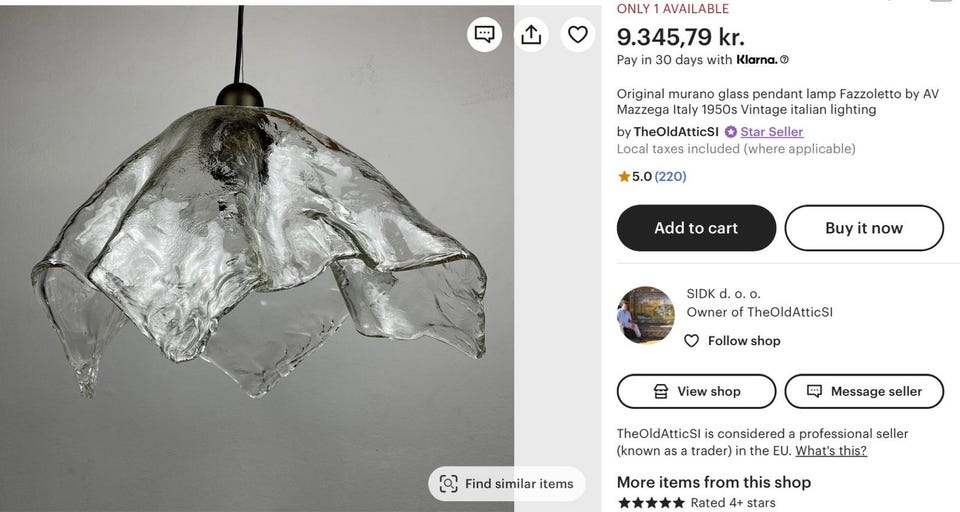The height and width of the screenshot is (512, 960).
Task: Message the seller
Action: click(x=864, y=391)
